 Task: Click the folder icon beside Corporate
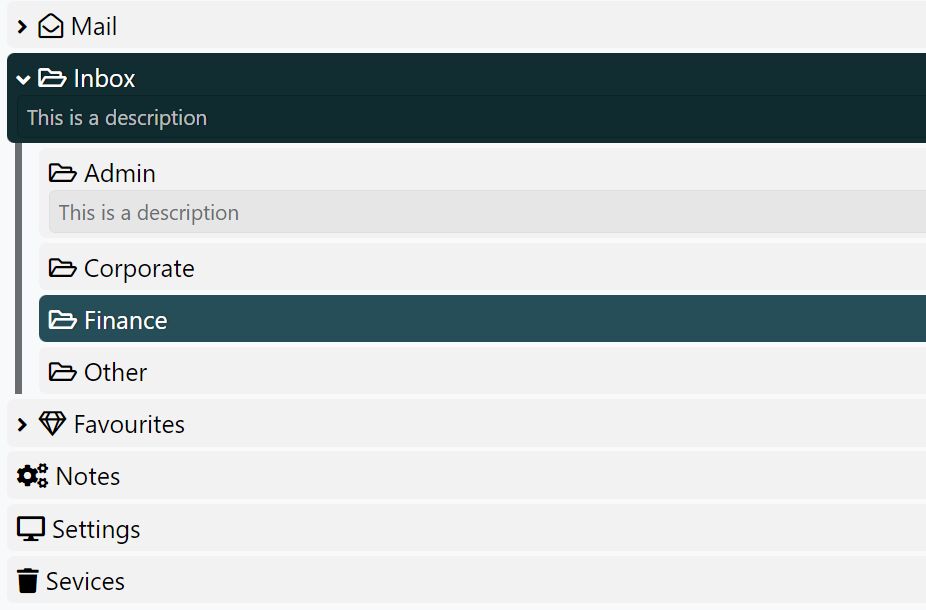click(x=62, y=267)
